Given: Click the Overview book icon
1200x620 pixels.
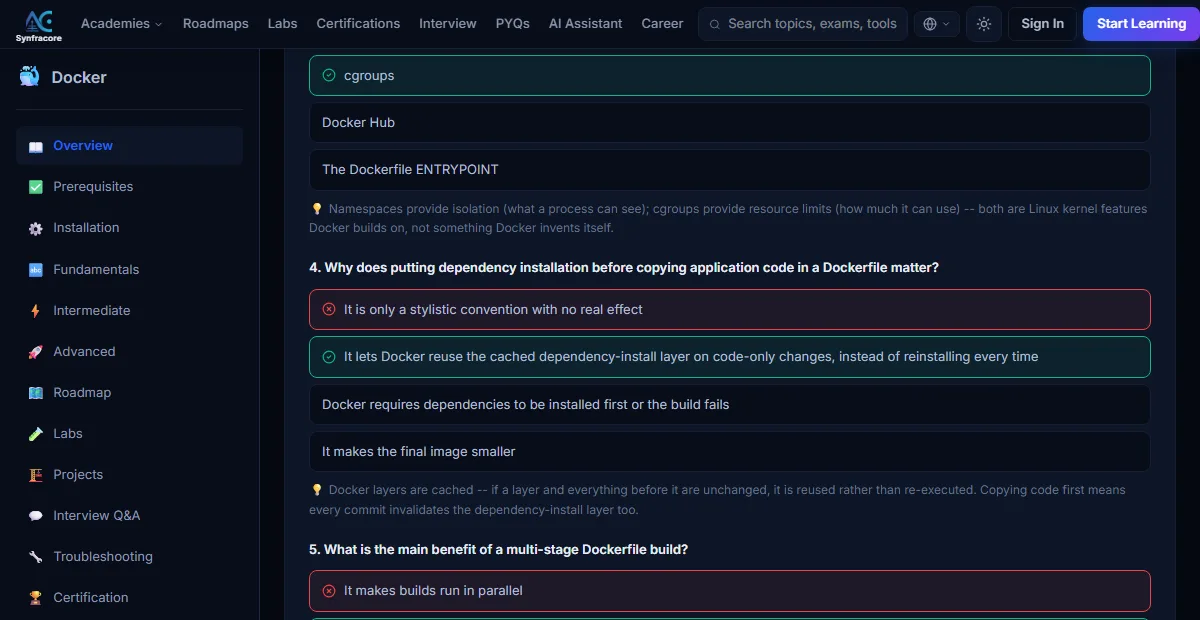Looking at the screenshot, I should (36, 146).
